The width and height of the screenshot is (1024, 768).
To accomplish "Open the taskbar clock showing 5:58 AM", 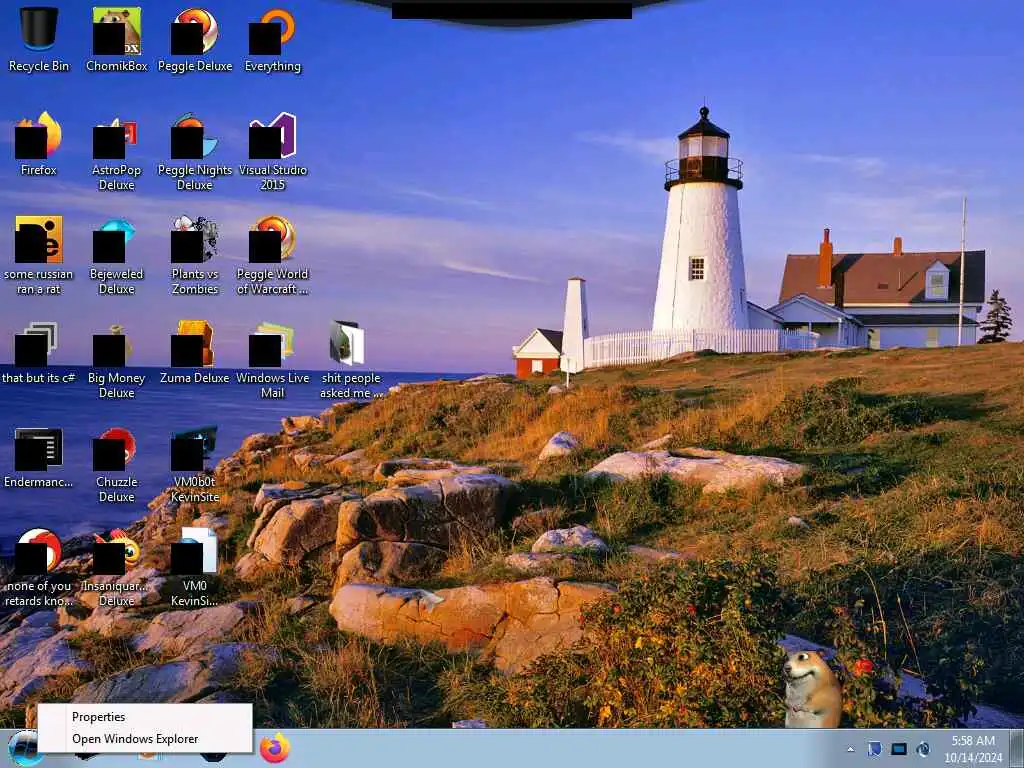I will point(972,749).
